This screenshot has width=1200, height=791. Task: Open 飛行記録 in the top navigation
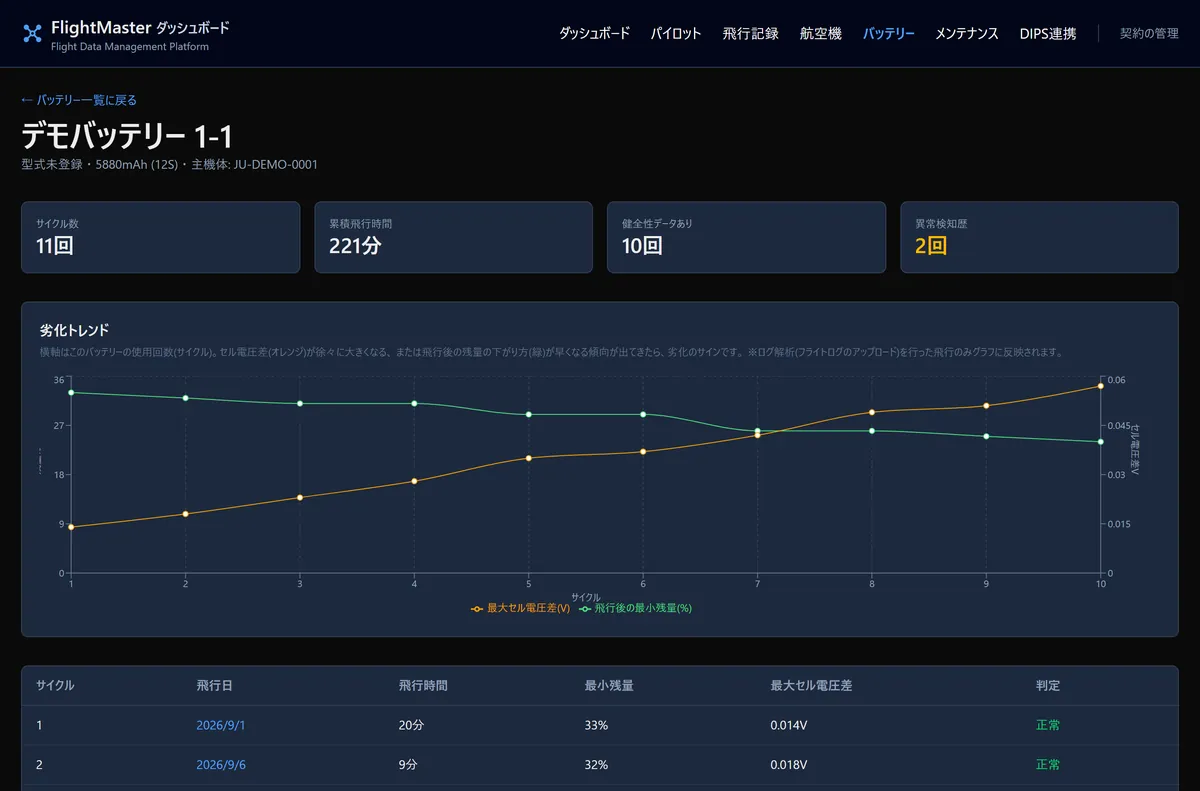(x=750, y=34)
